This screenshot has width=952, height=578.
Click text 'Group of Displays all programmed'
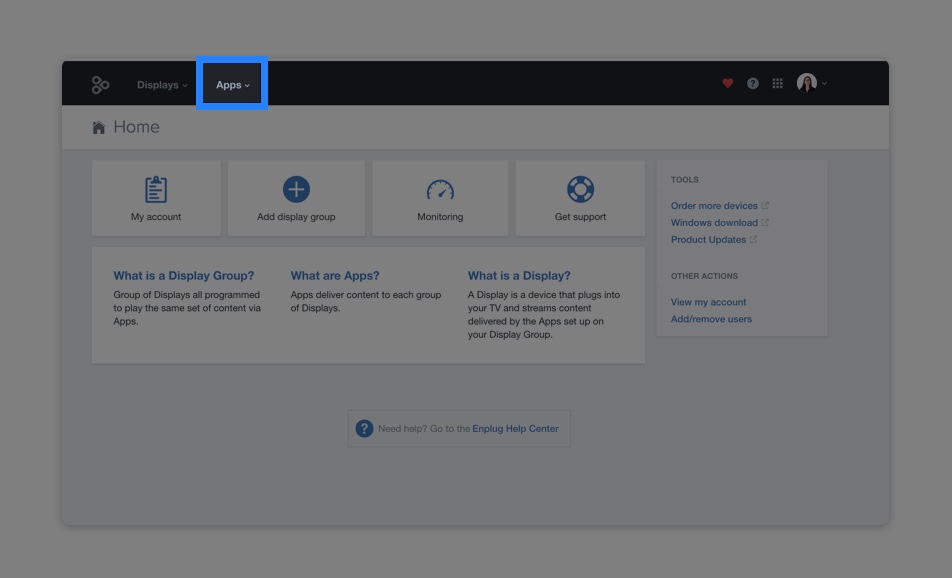186,295
